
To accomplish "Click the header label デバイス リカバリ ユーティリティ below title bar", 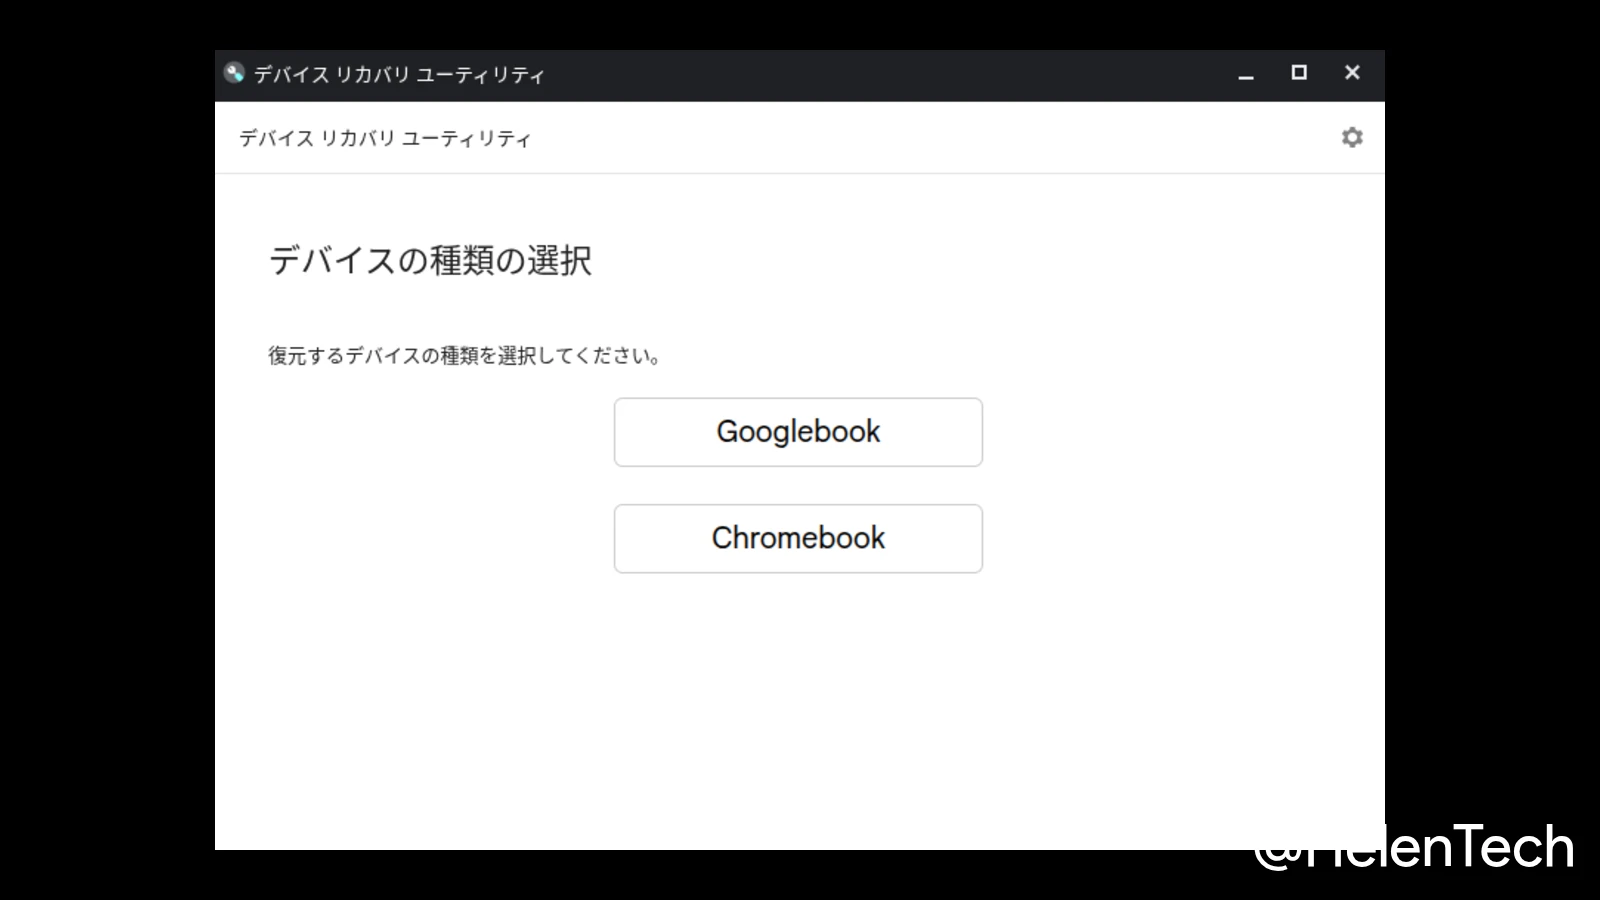I will (385, 139).
